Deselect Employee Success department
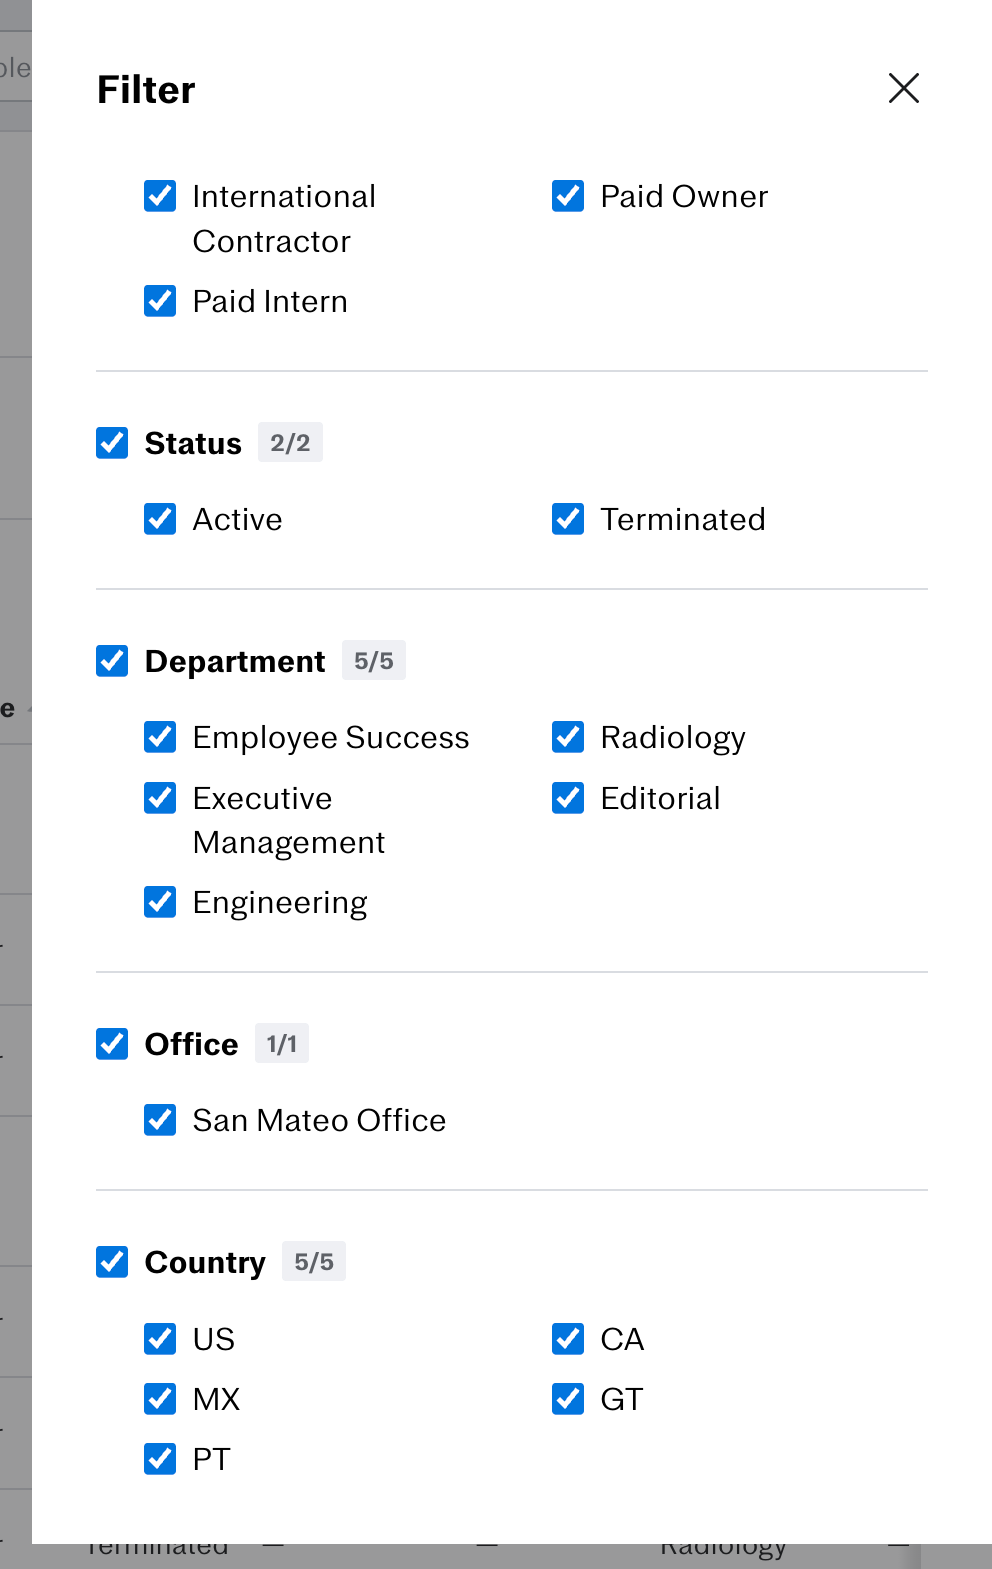This screenshot has width=992, height=1569. click(160, 737)
